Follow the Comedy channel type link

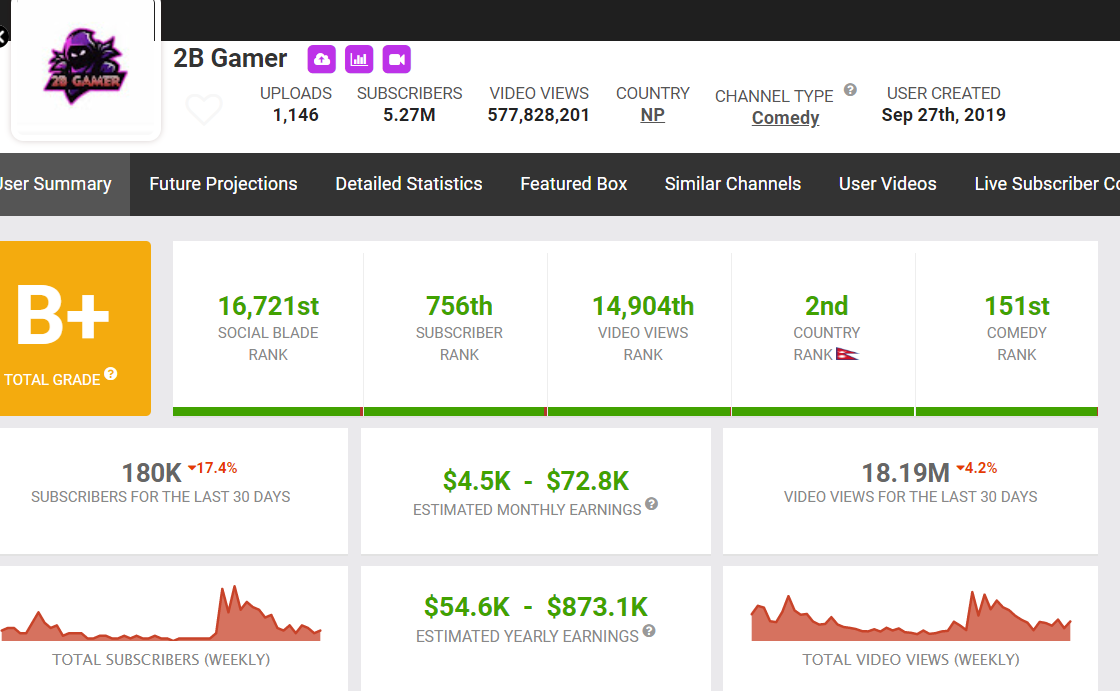click(785, 118)
